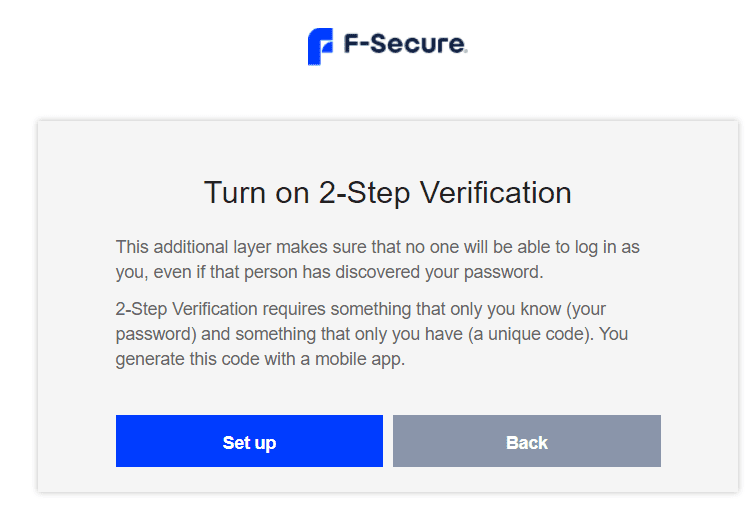Click the phrase generate this code
756x507 pixels.
click(x=188, y=359)
